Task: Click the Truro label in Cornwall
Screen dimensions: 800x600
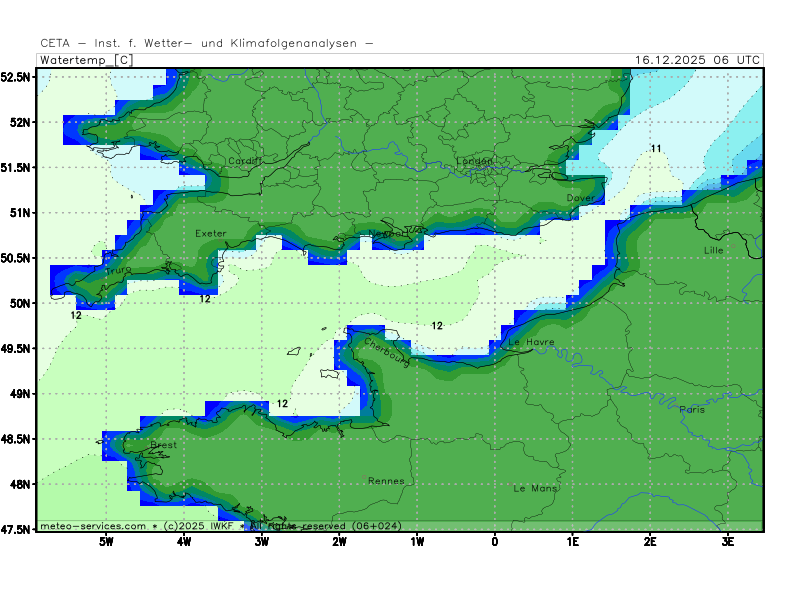Action: [x=117, y=270]
